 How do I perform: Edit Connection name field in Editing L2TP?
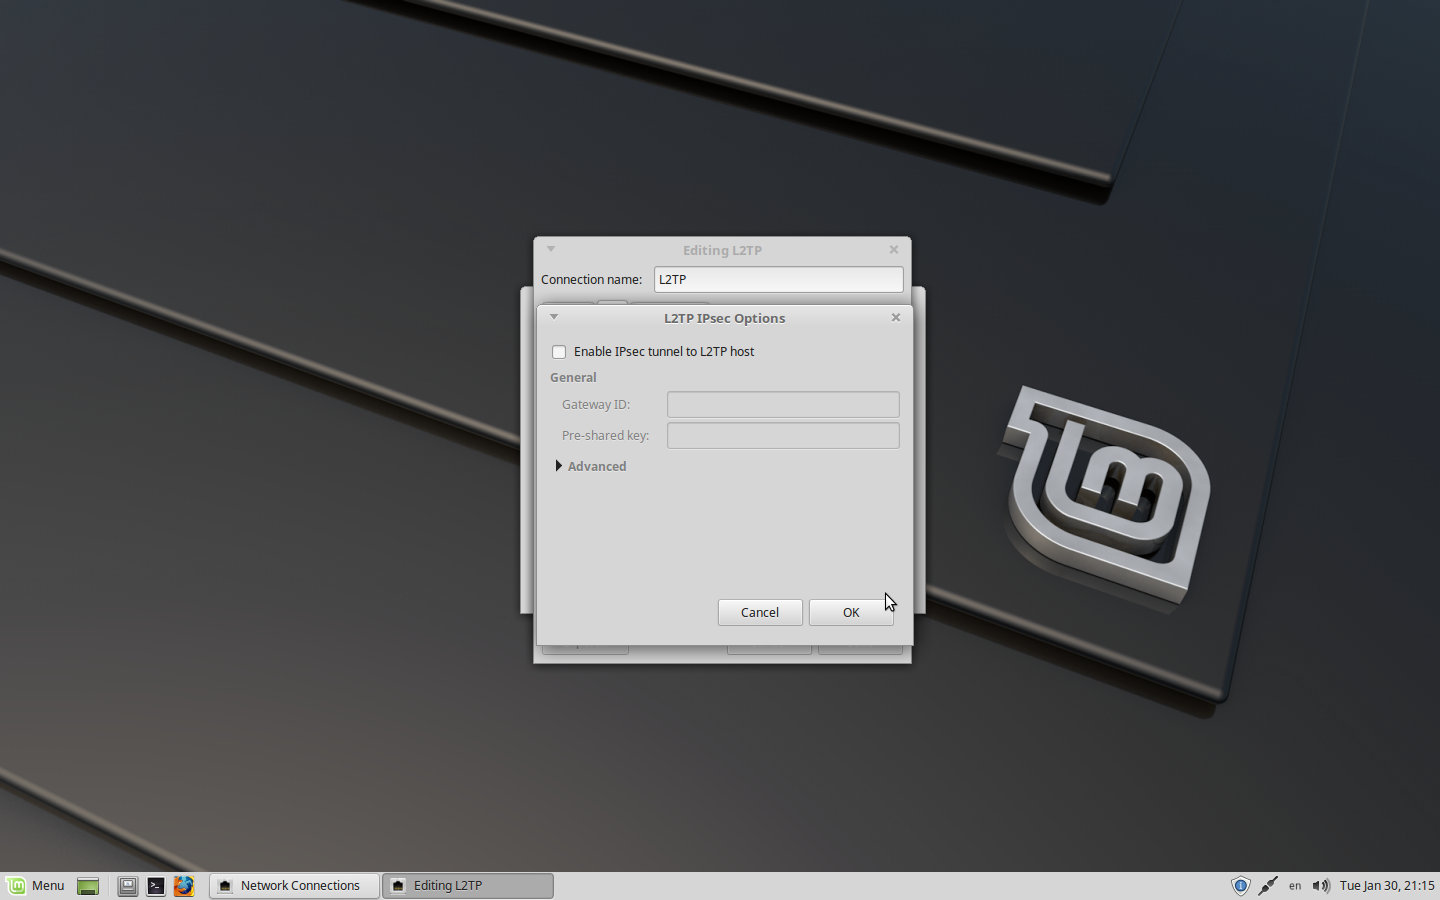tap(779, 279)
